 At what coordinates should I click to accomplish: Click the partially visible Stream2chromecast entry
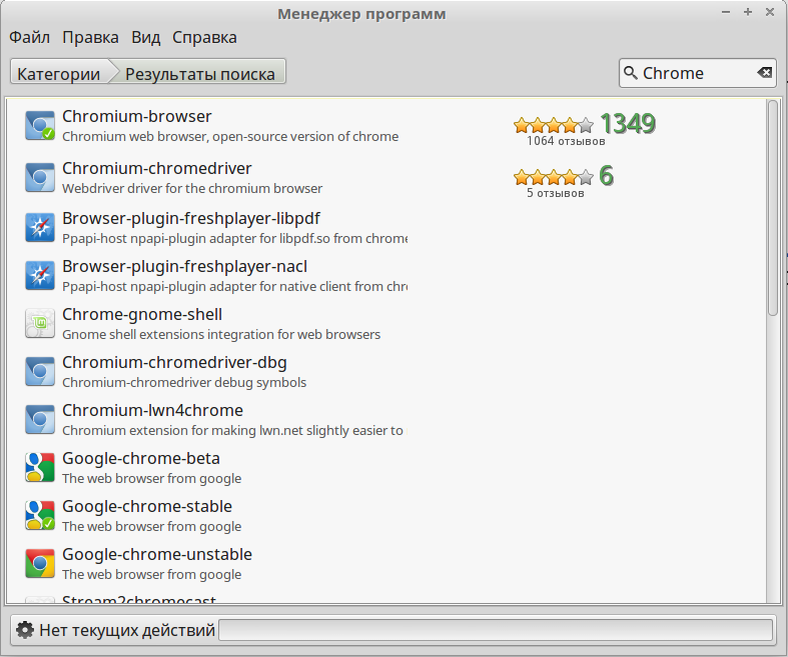tap(139, 599)
